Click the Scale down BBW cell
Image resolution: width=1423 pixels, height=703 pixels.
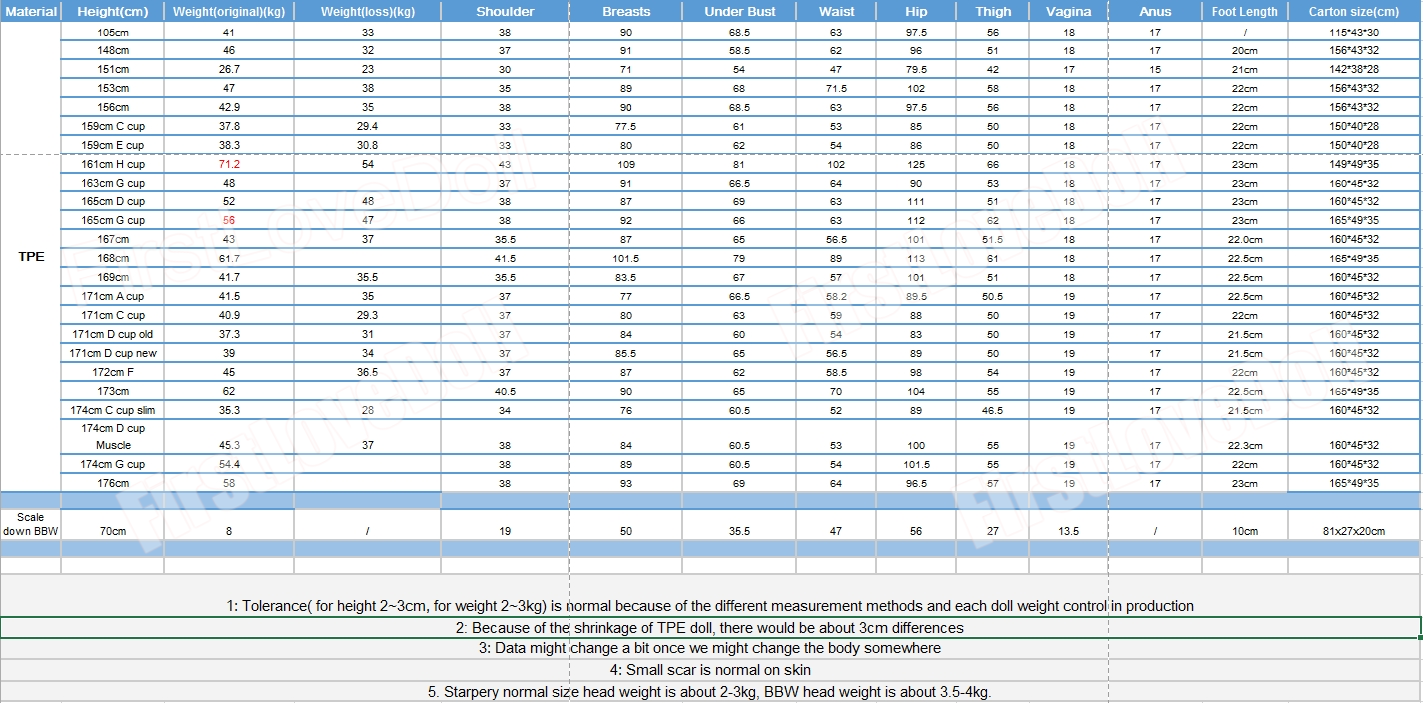point(31,525)
